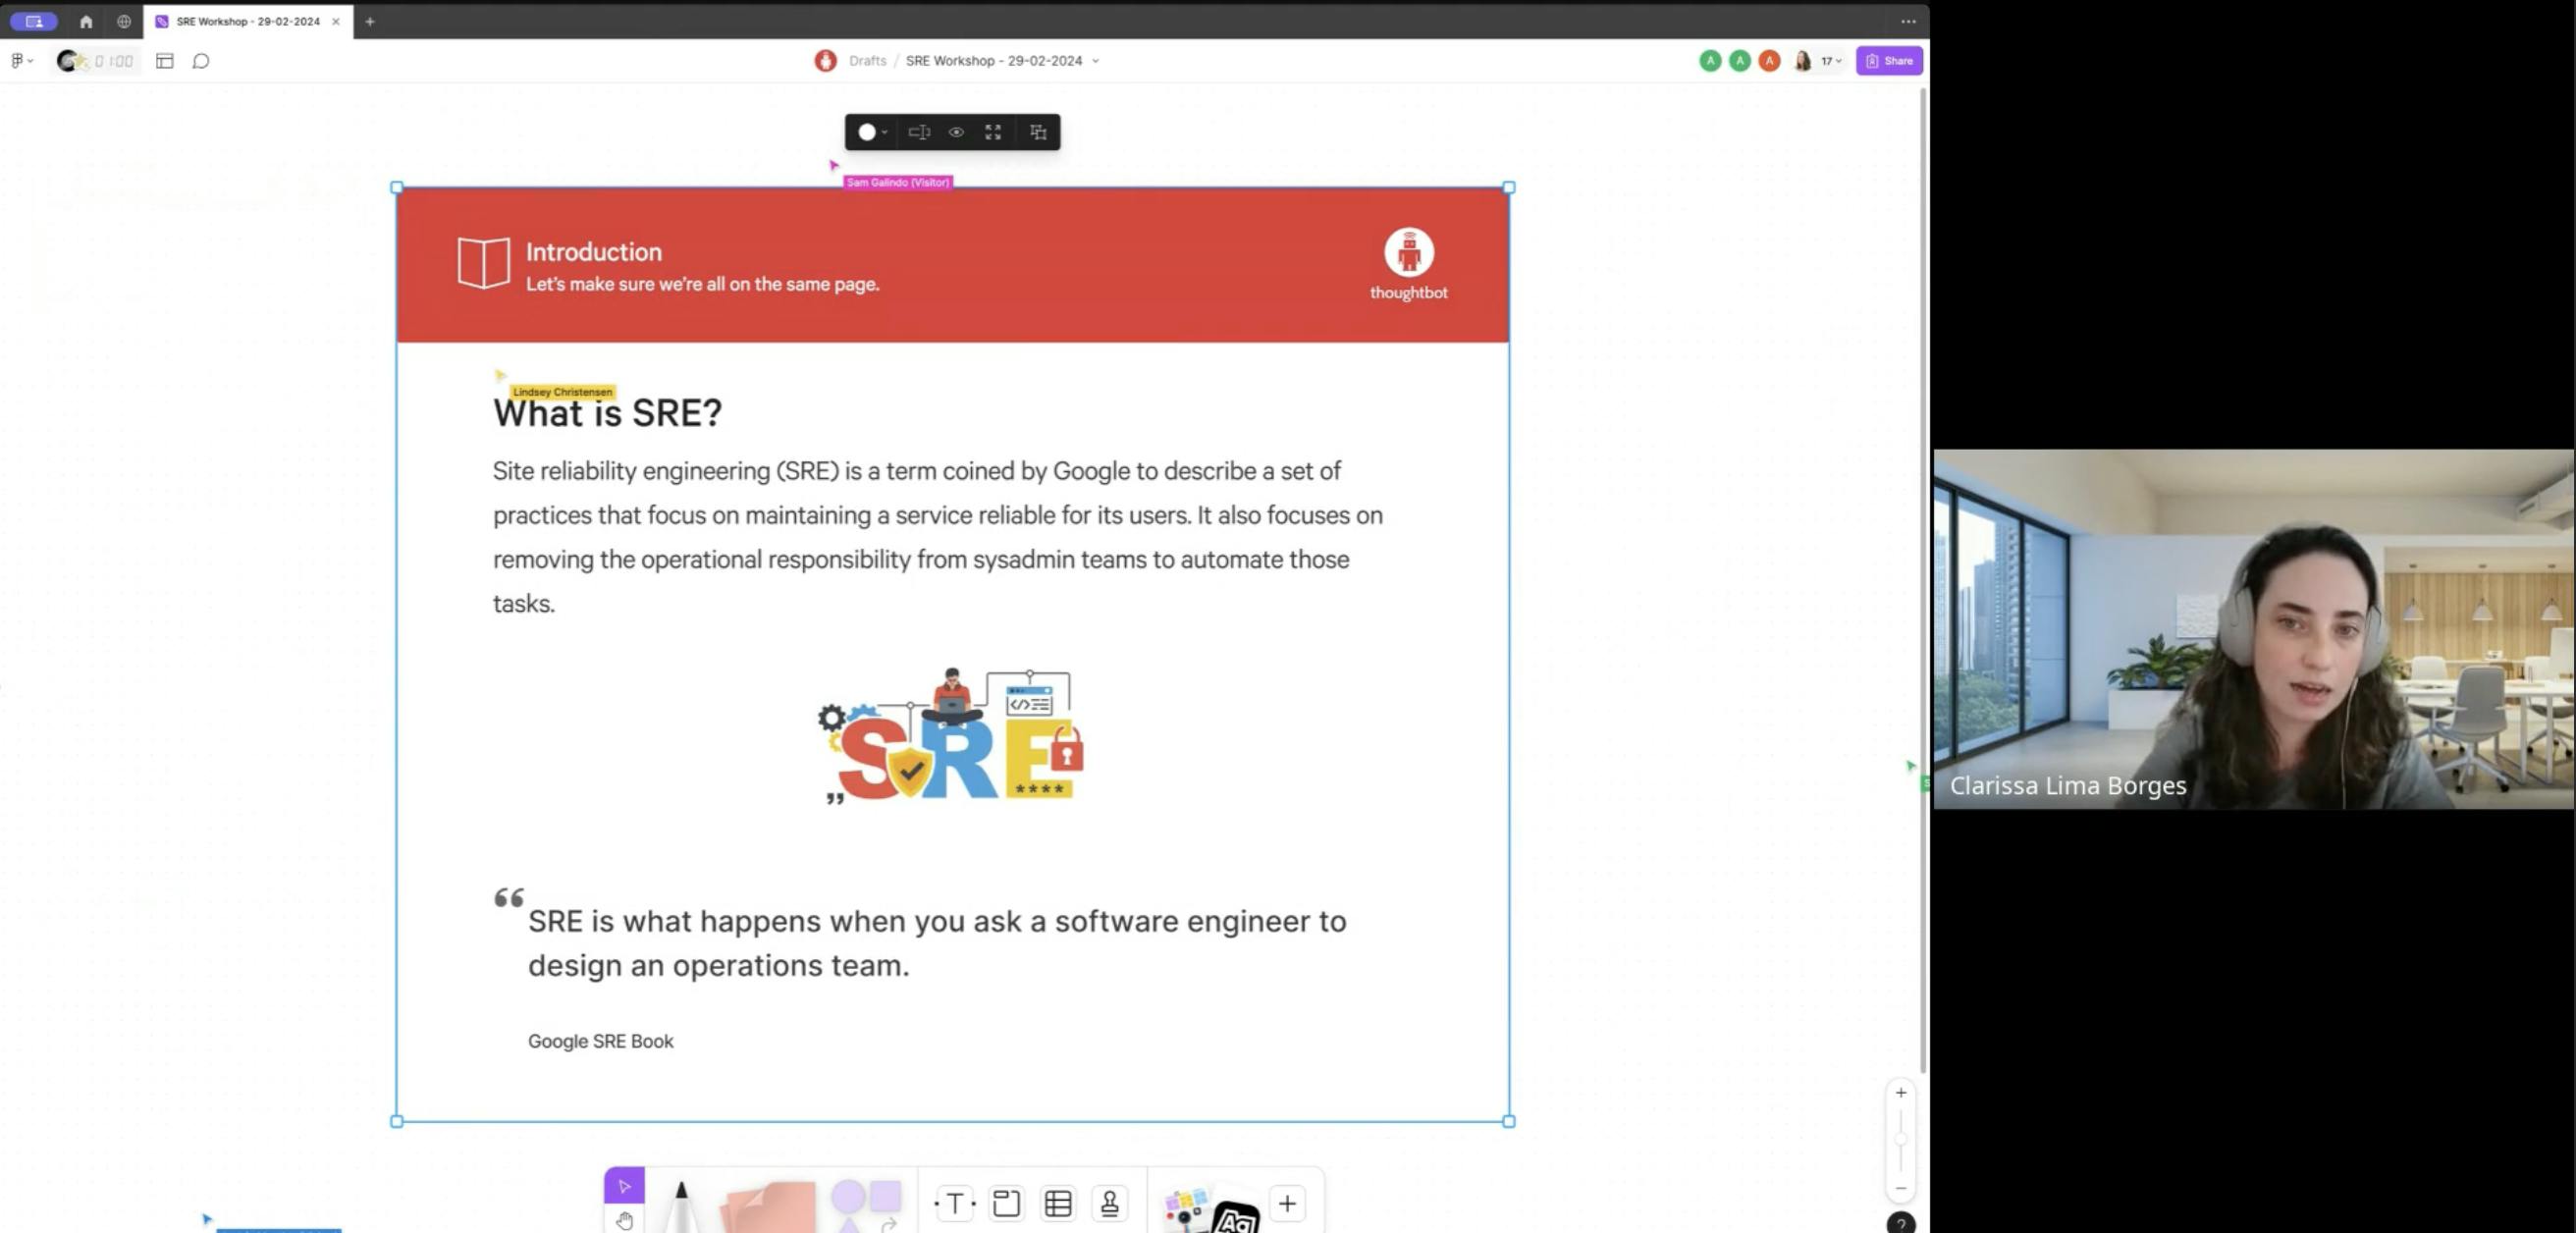Viewport: 2576px width, 1233px height.
Task: Click the Share button
Action: pos(1888,61)
